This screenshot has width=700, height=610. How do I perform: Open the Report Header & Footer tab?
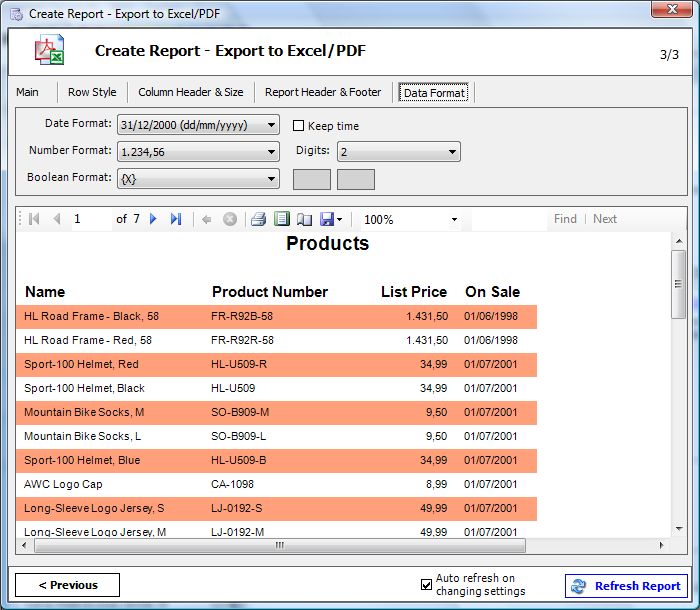click(x=323, y=92)
